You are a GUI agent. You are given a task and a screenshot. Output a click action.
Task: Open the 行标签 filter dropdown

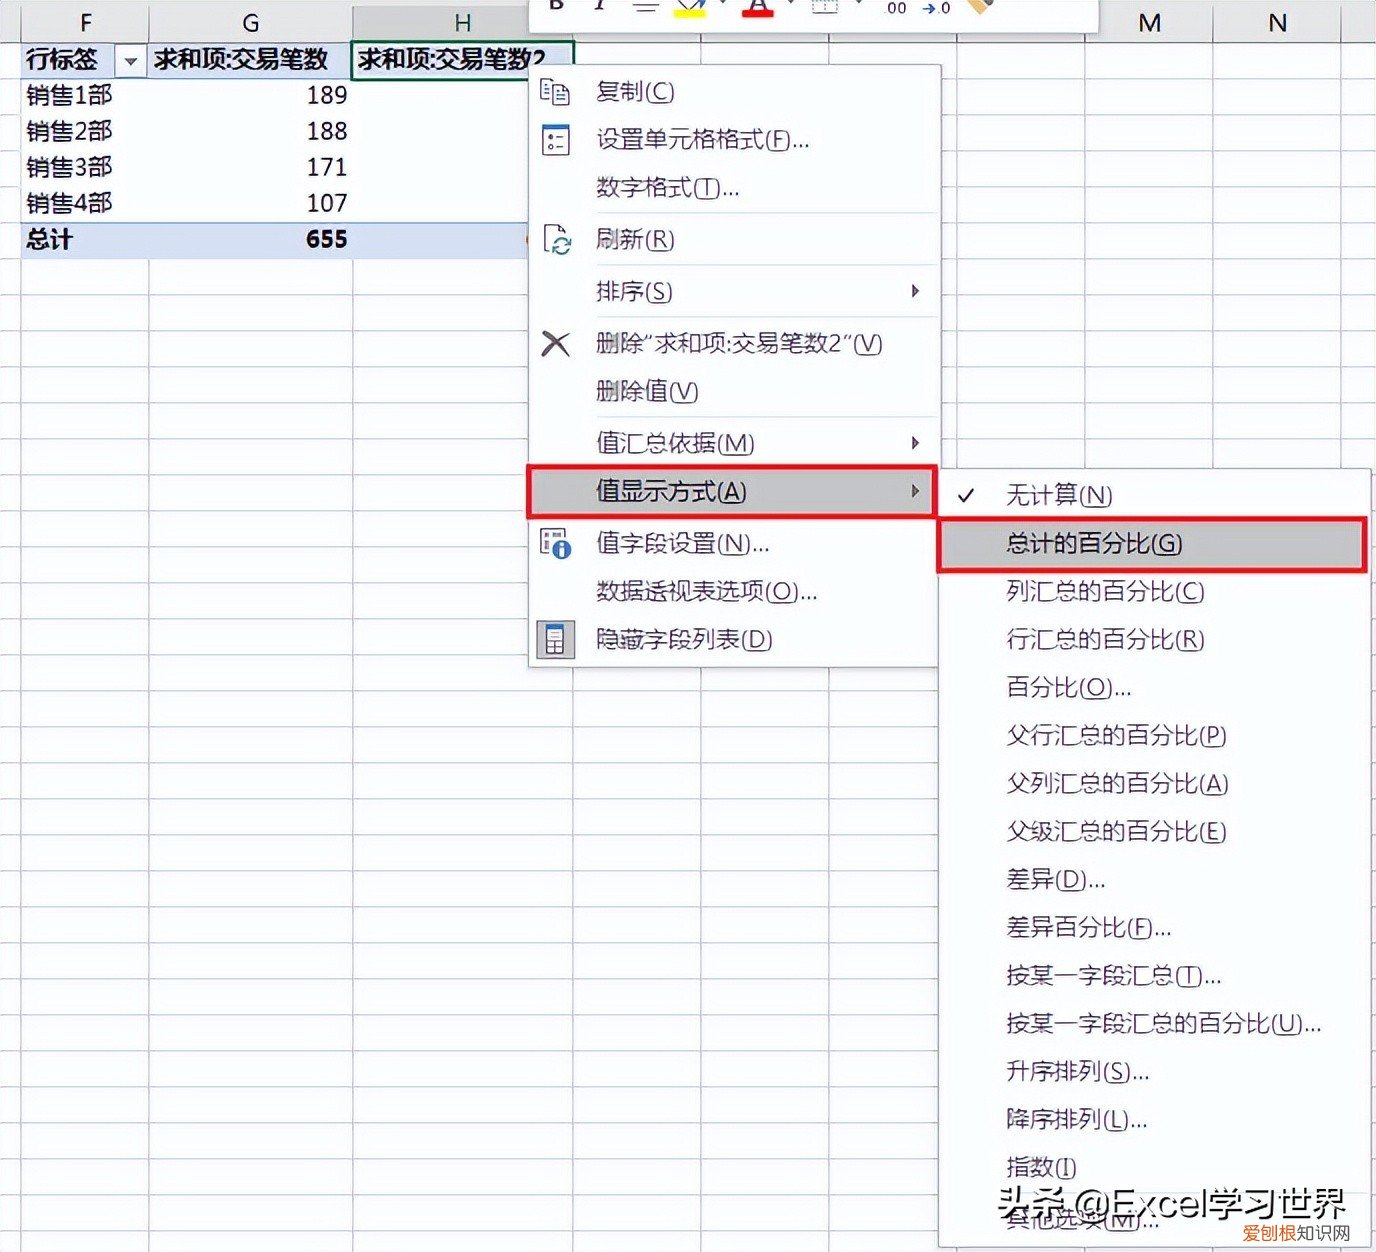click(131, 60)
